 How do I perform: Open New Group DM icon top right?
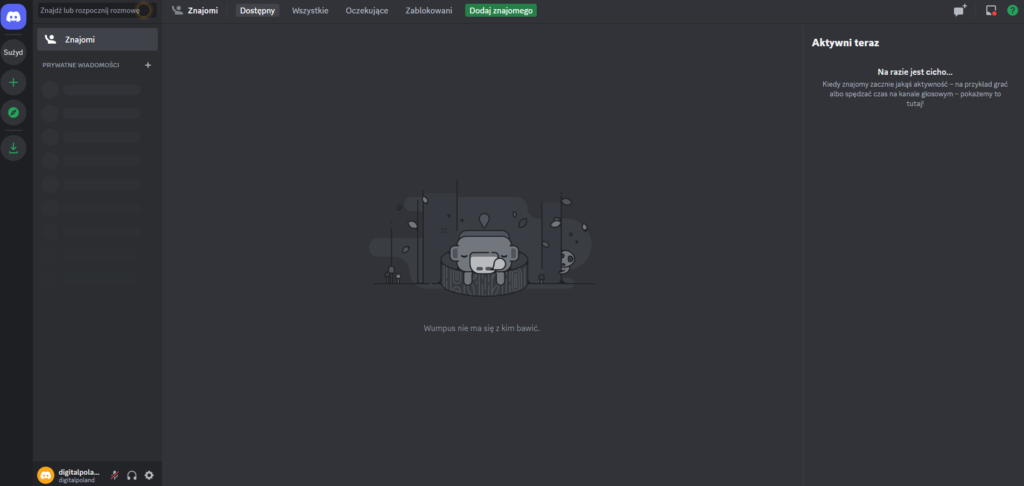959,10
